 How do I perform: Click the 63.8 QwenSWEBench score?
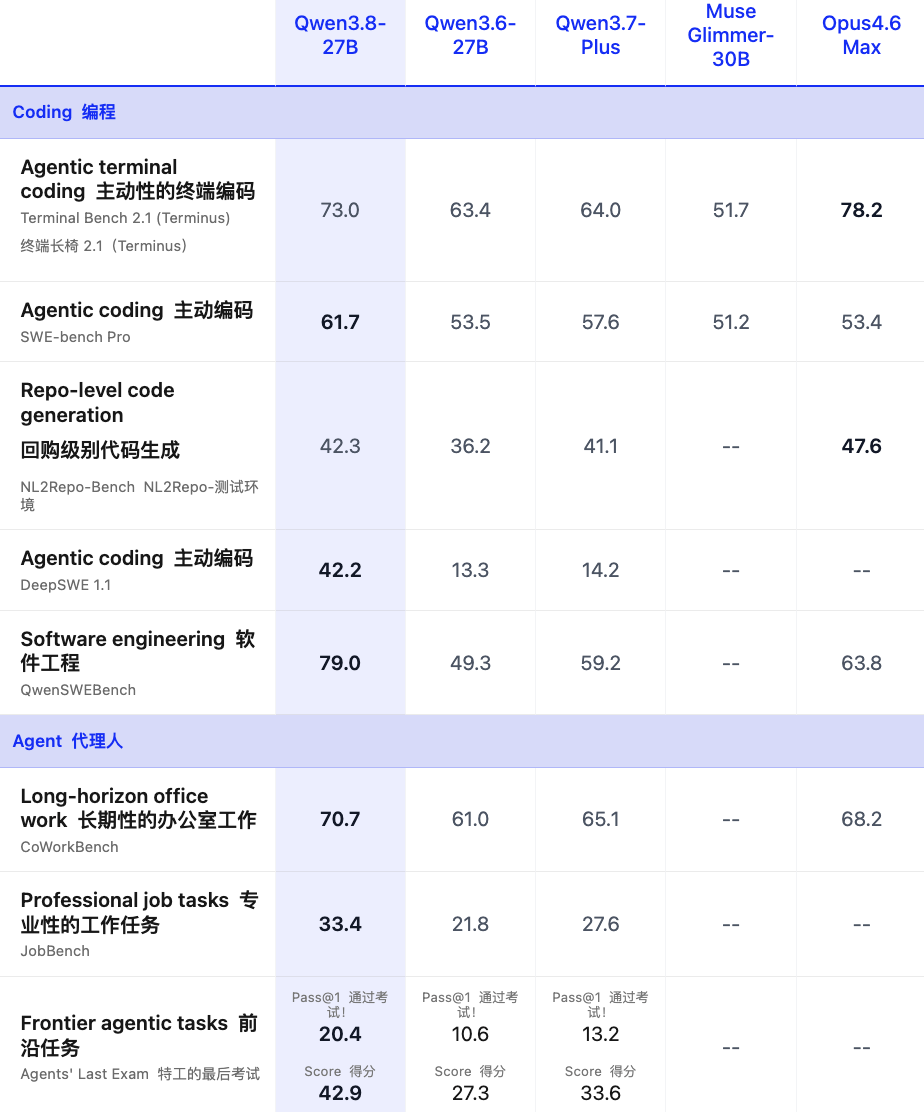(861, 663)
